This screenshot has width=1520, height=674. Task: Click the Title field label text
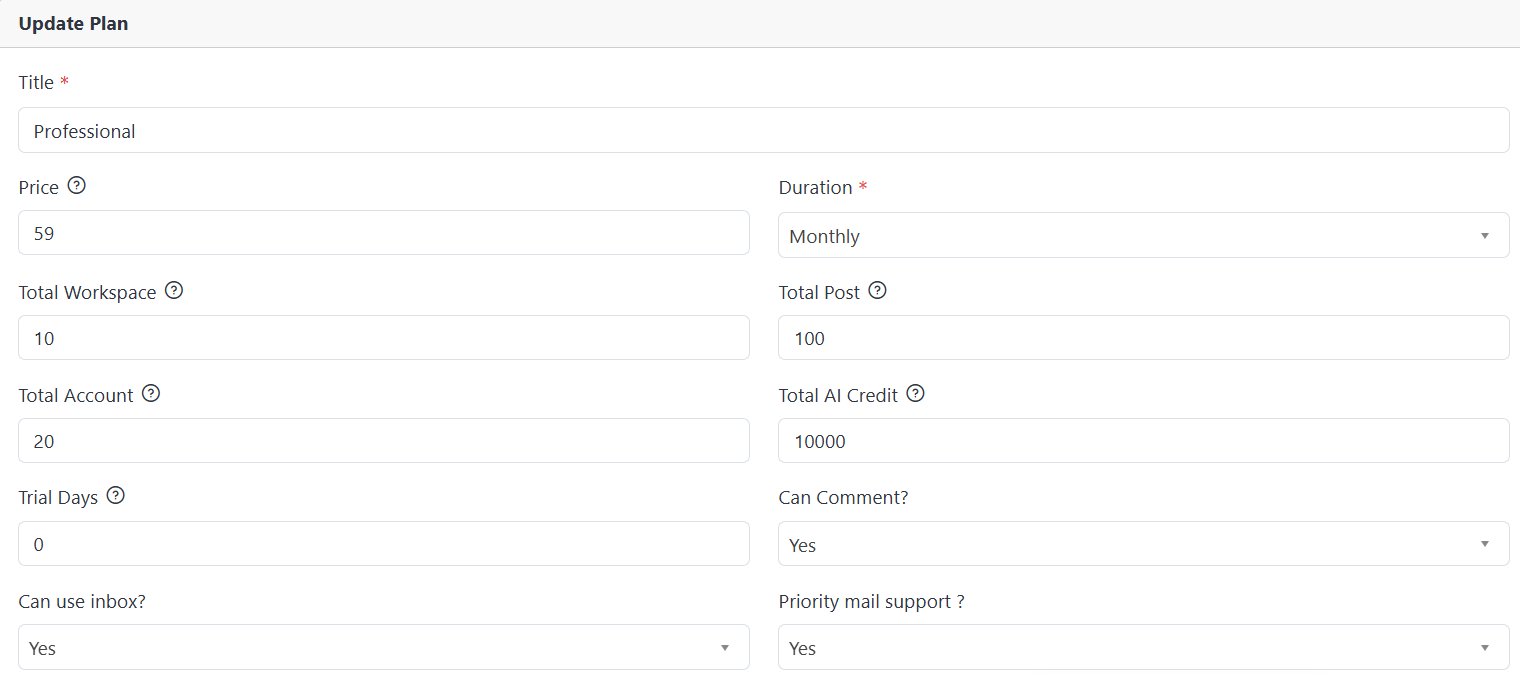pos(36,83)
